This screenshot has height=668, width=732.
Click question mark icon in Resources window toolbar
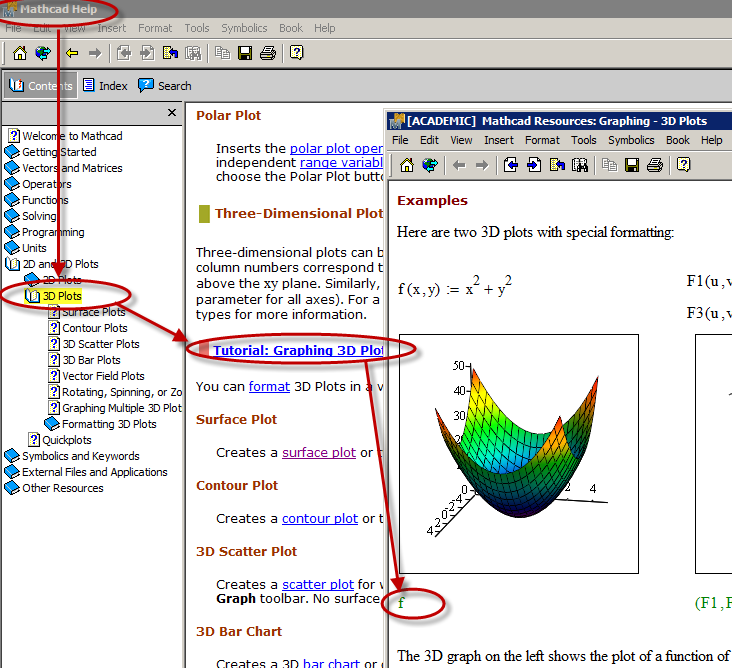(x=683, y=164)
